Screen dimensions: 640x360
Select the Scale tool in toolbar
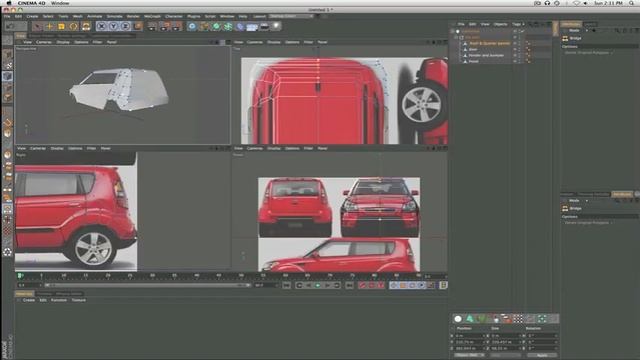click(x=61, y=27)
